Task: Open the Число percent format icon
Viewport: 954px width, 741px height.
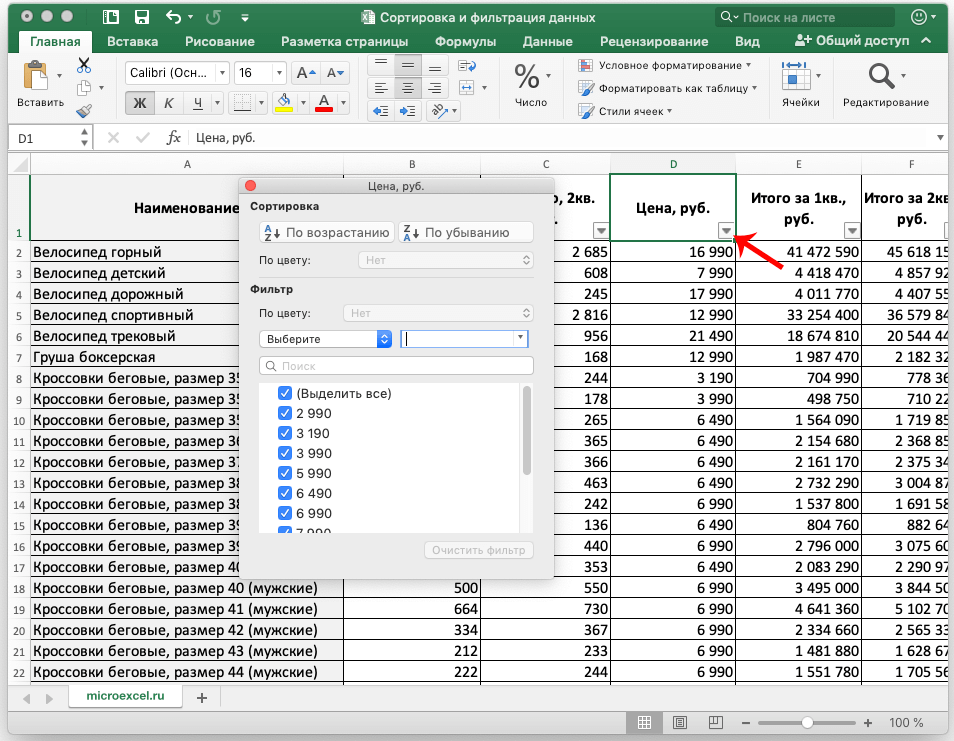Action: 527,77
